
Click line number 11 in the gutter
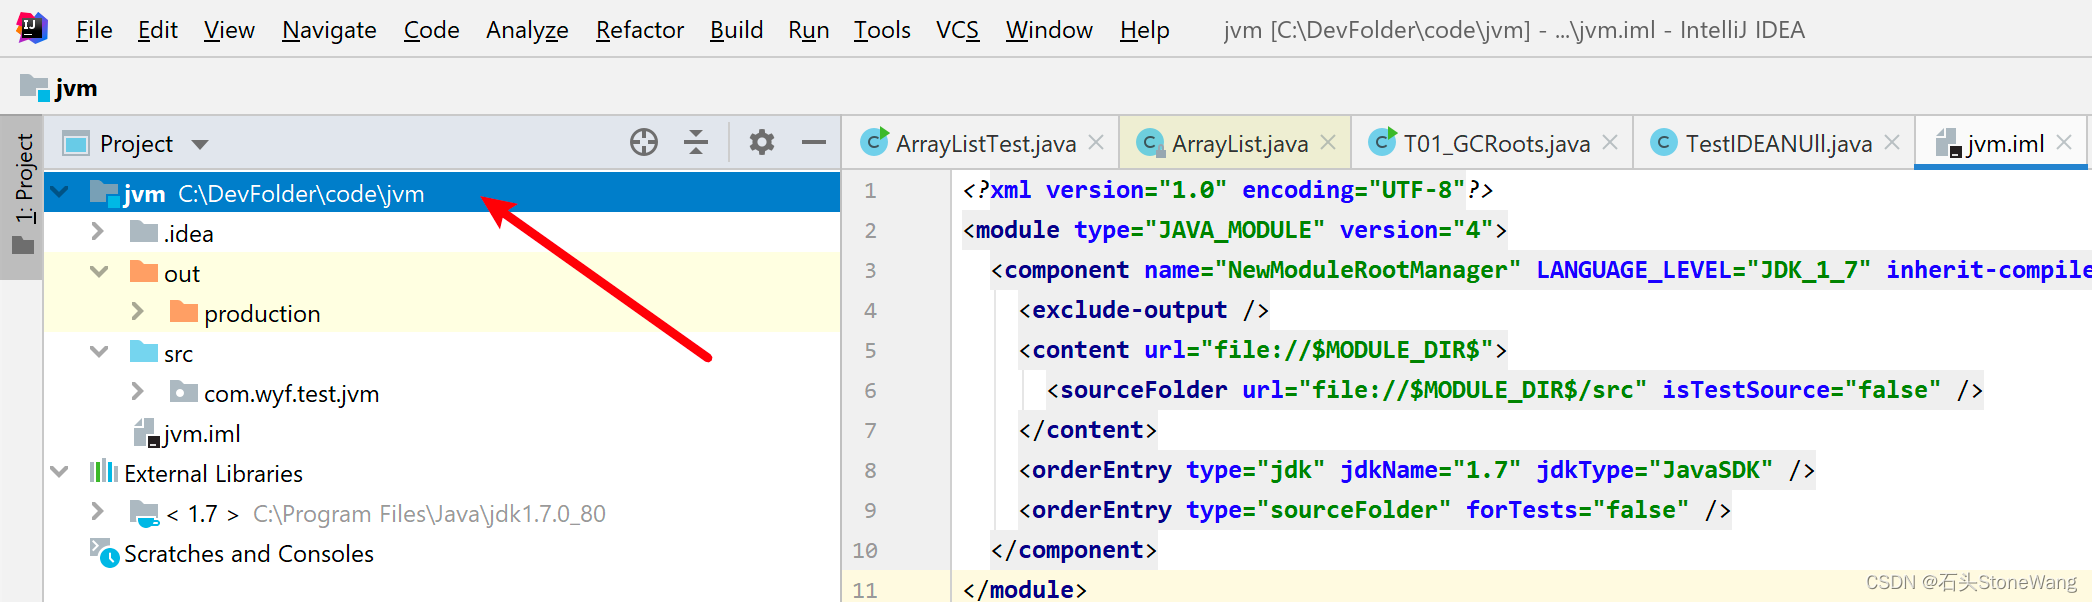(x=865, y=590)
